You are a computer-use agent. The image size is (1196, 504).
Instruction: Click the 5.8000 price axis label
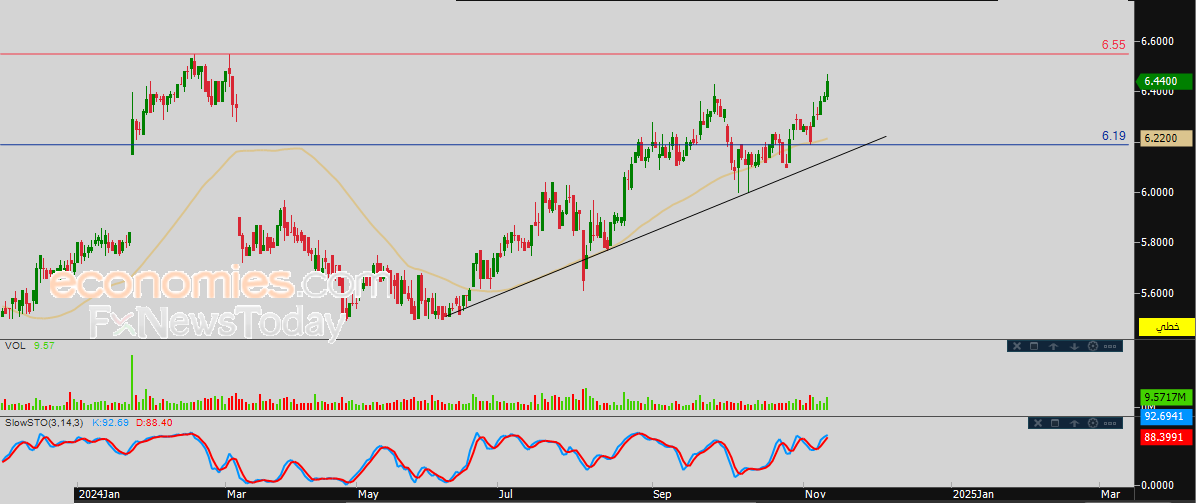tap(1159, 242)
